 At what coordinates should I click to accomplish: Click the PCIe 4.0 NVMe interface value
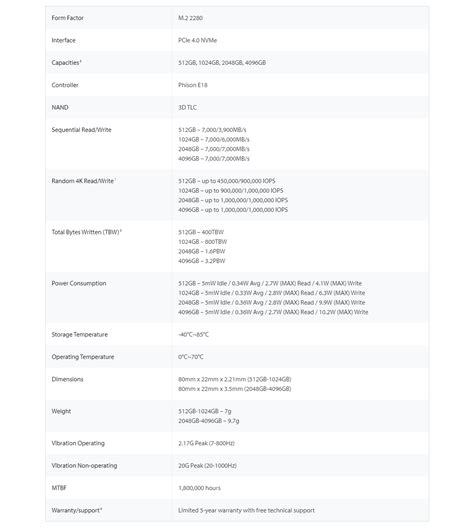tap(197, 40)
